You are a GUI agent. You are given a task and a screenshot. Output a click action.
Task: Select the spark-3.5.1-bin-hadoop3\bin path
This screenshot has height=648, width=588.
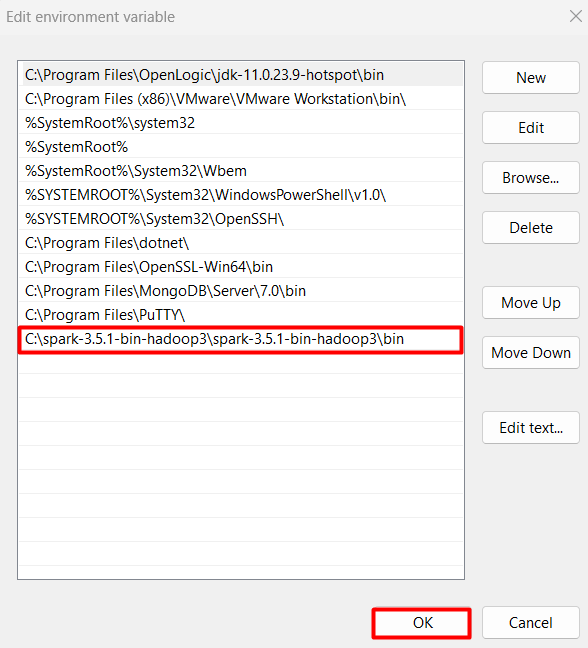click(241, 339)
